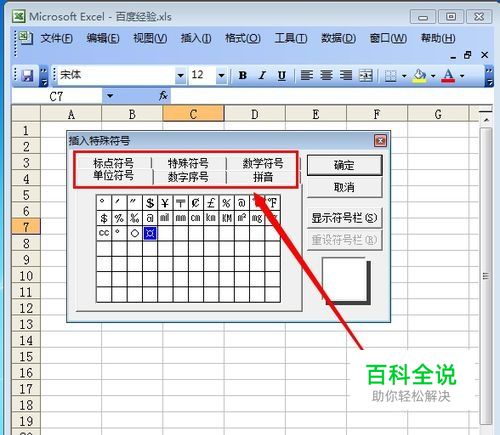Toggle Italic formatting
This screenshot has width=500, height=435.
coord(262,75)
